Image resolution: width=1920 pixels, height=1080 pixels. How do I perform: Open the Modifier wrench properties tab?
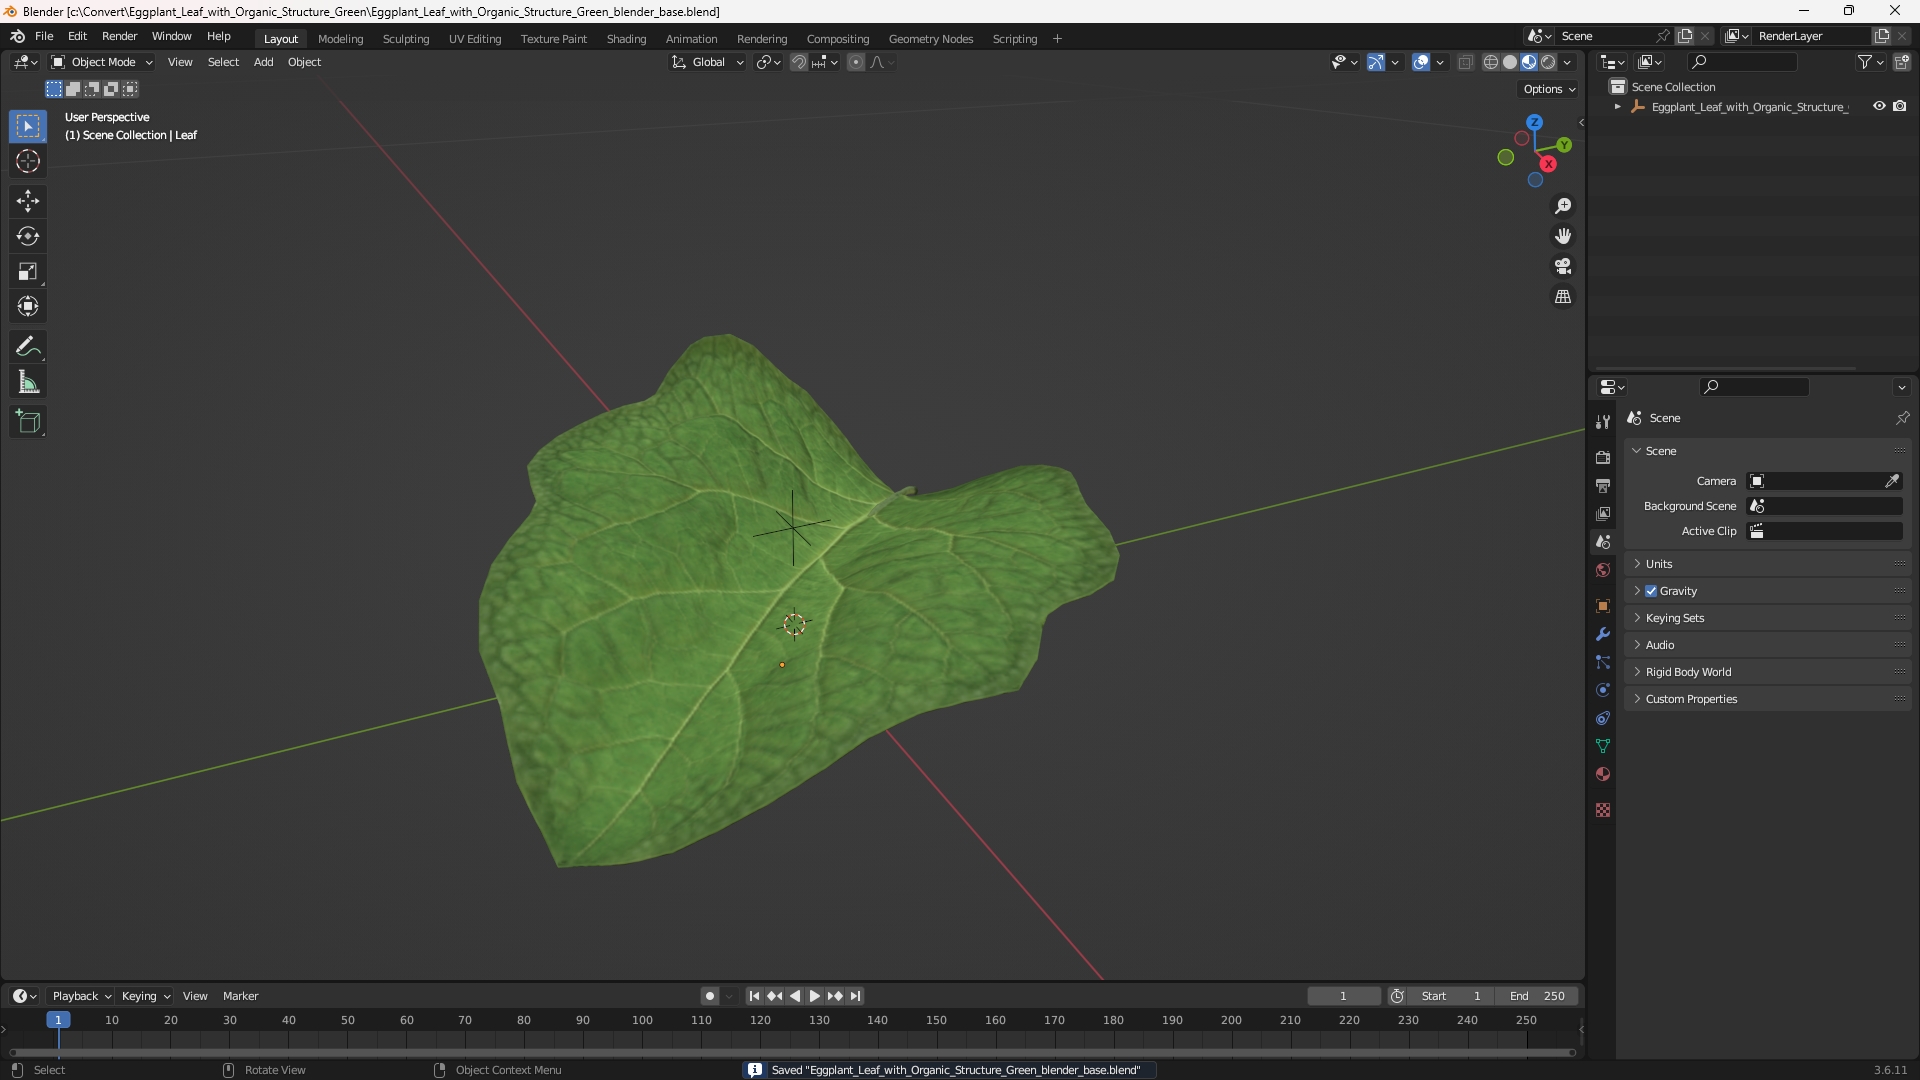(x=1603, y=634)
